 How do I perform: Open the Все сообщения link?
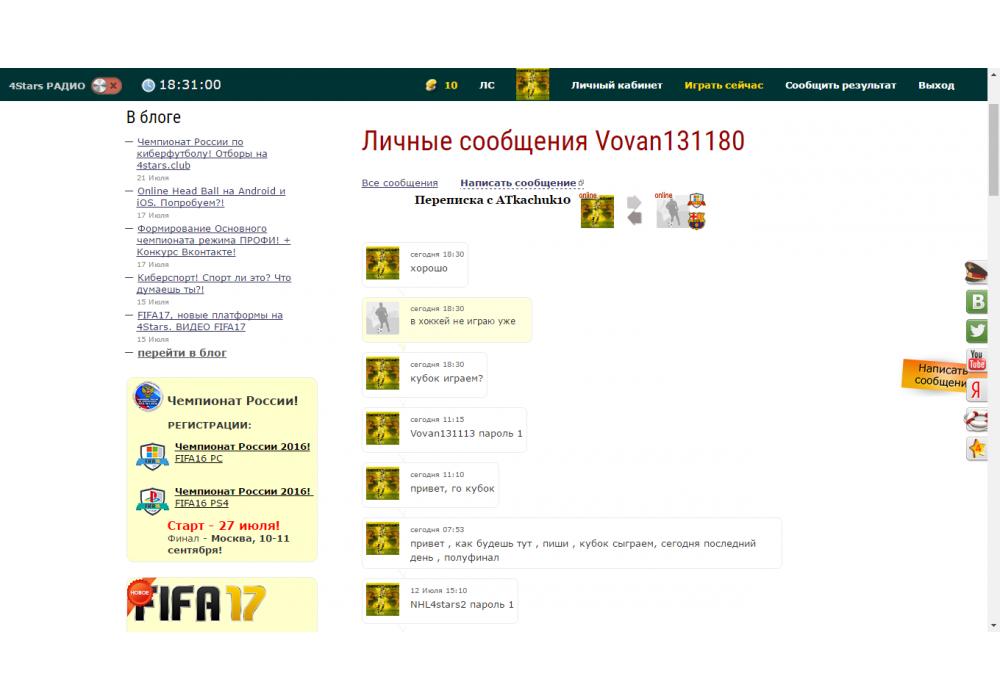point(400,184)
